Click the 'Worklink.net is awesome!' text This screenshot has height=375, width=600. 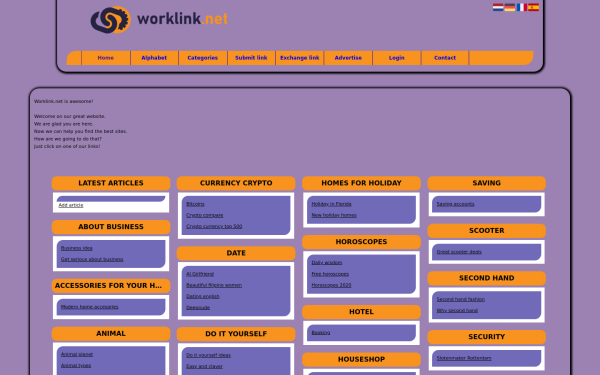click(x=64, y=101)
